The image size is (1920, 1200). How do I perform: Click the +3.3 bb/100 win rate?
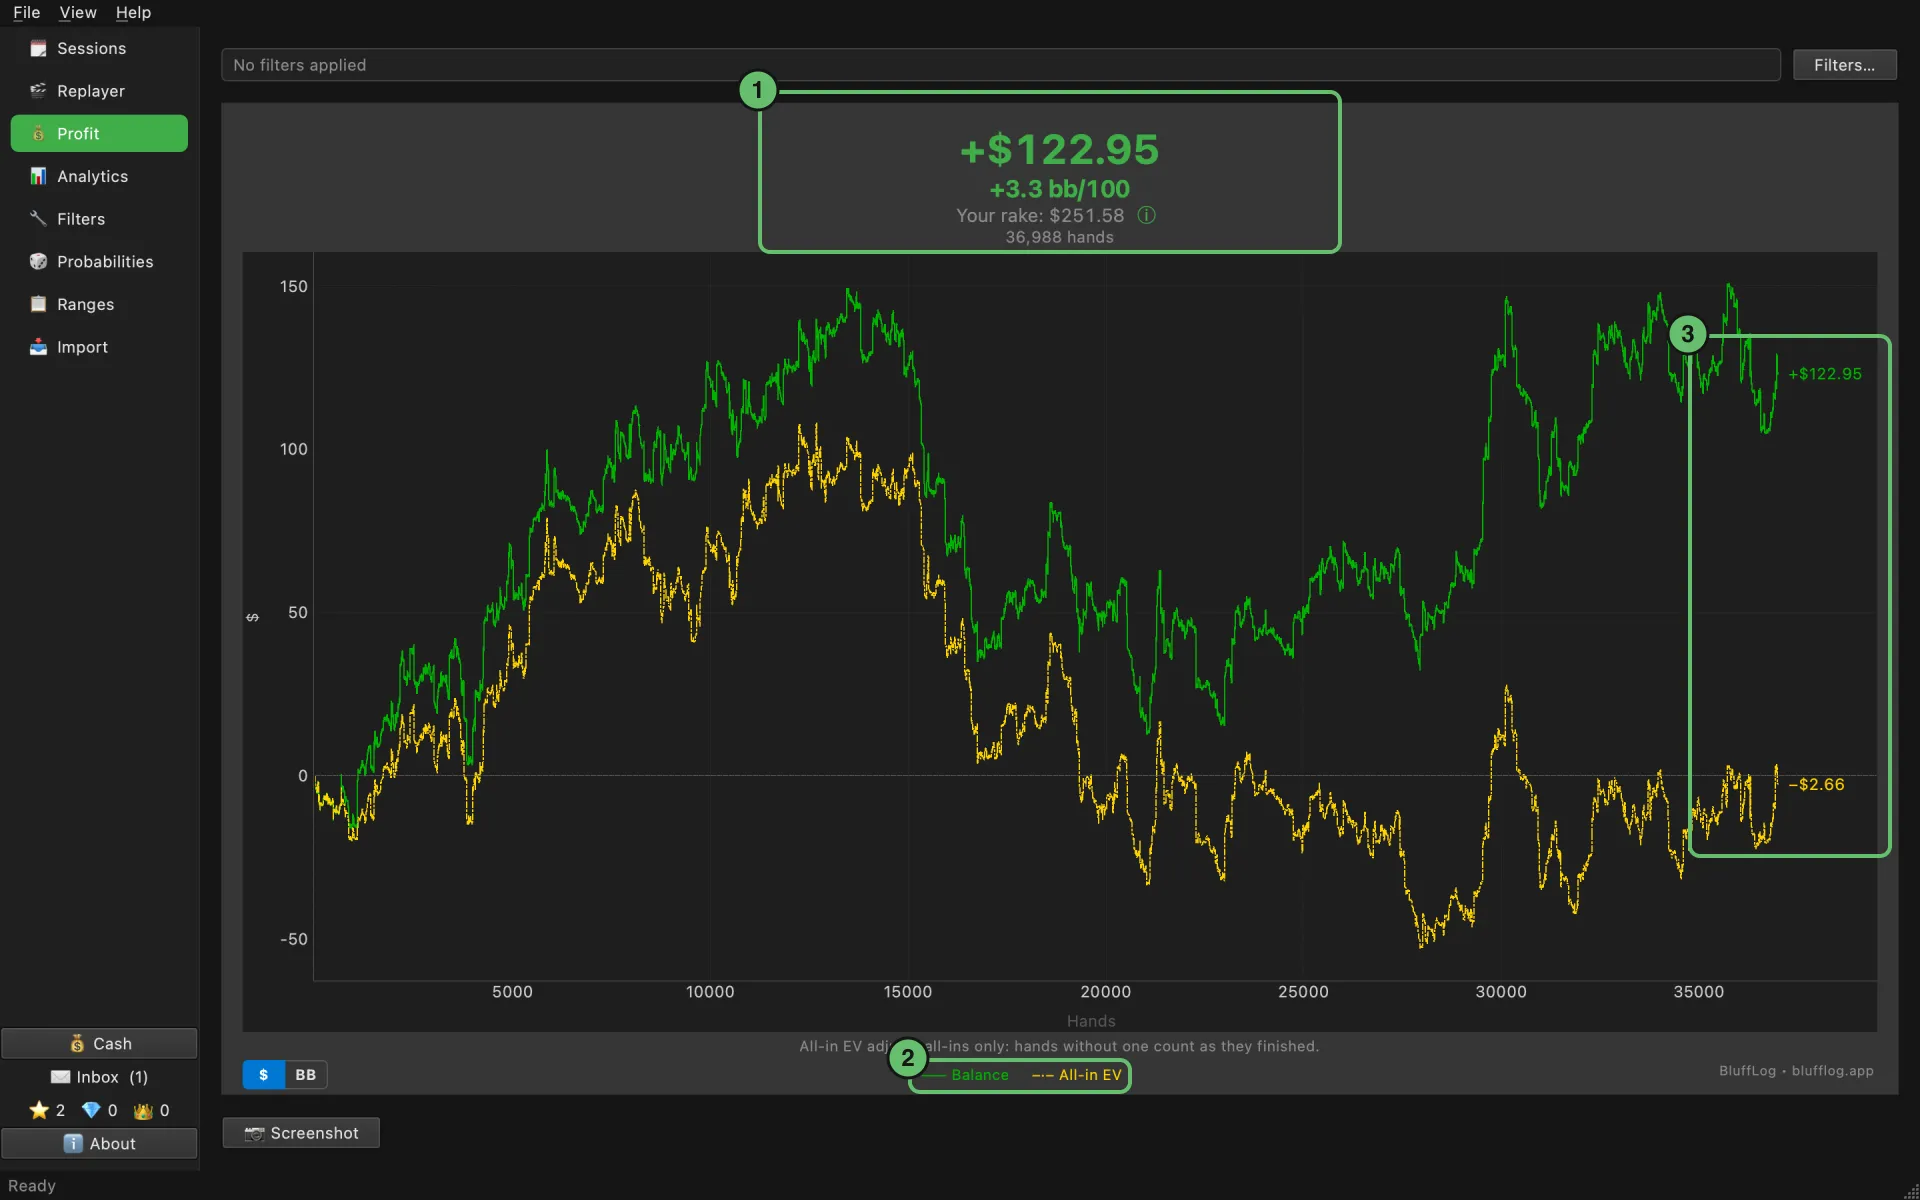coord(1059,189)
